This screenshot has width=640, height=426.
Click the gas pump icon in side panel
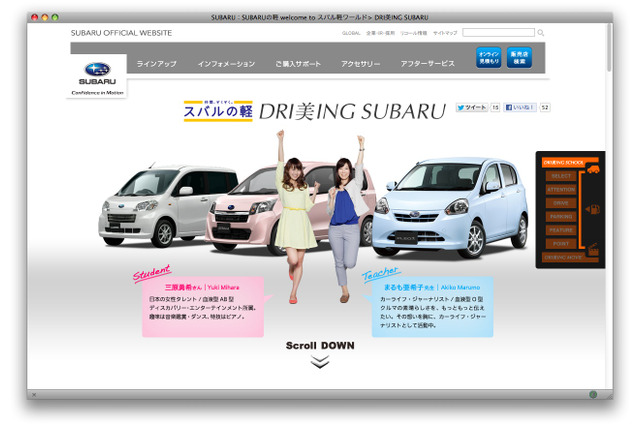(593, 209)
